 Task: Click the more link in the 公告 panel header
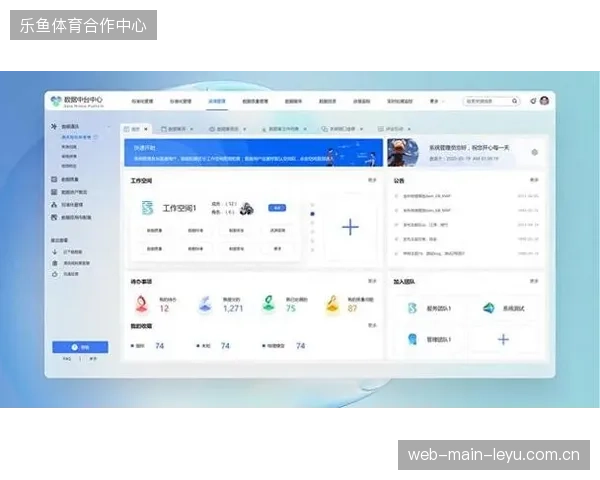534,180
